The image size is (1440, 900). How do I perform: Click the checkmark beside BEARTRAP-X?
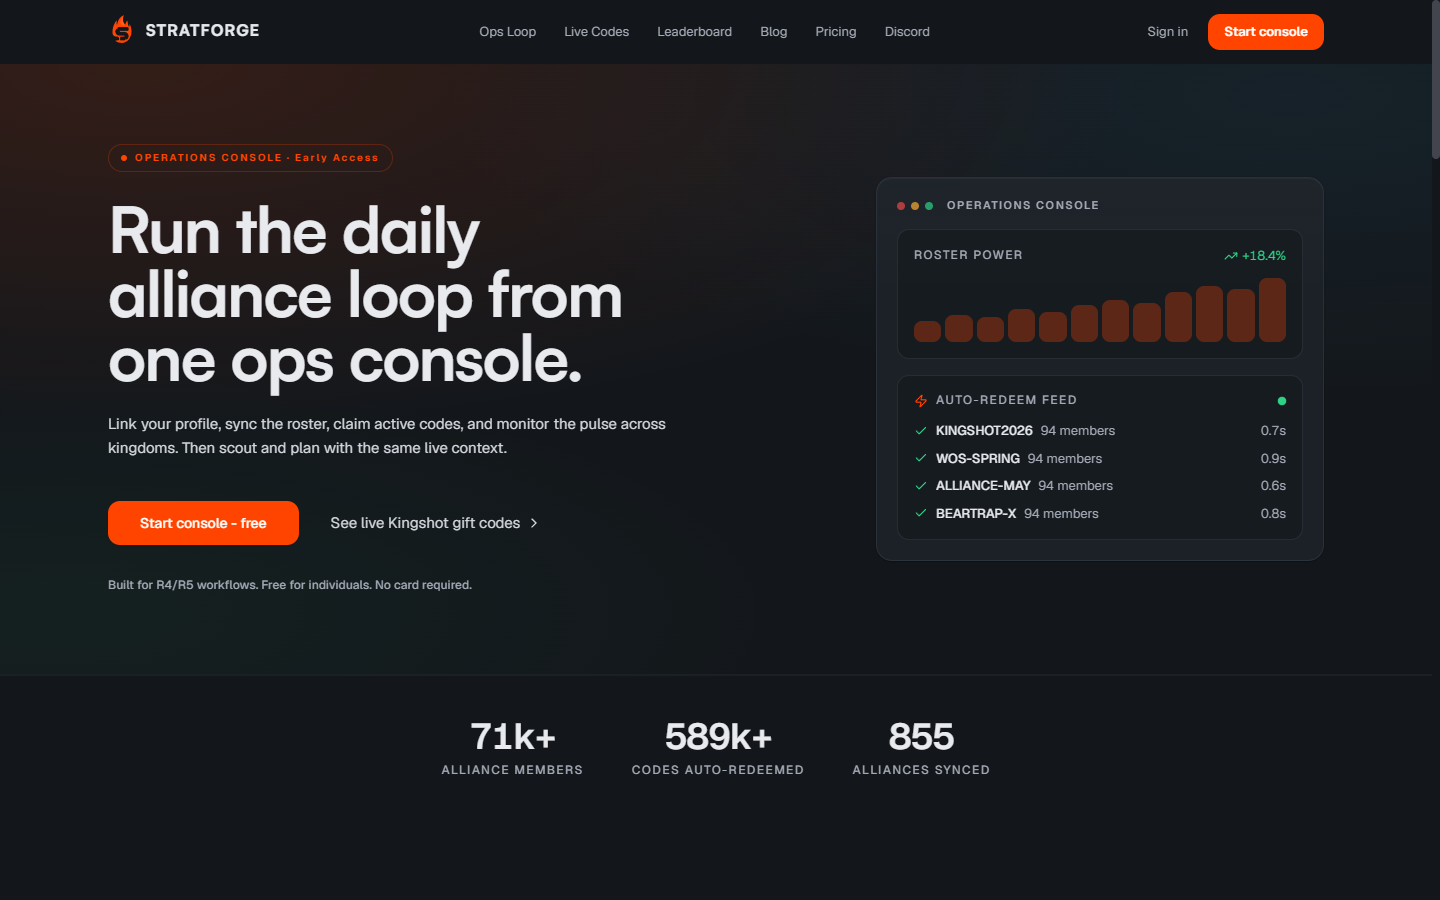pyautogui.click(x=921, y=513)
